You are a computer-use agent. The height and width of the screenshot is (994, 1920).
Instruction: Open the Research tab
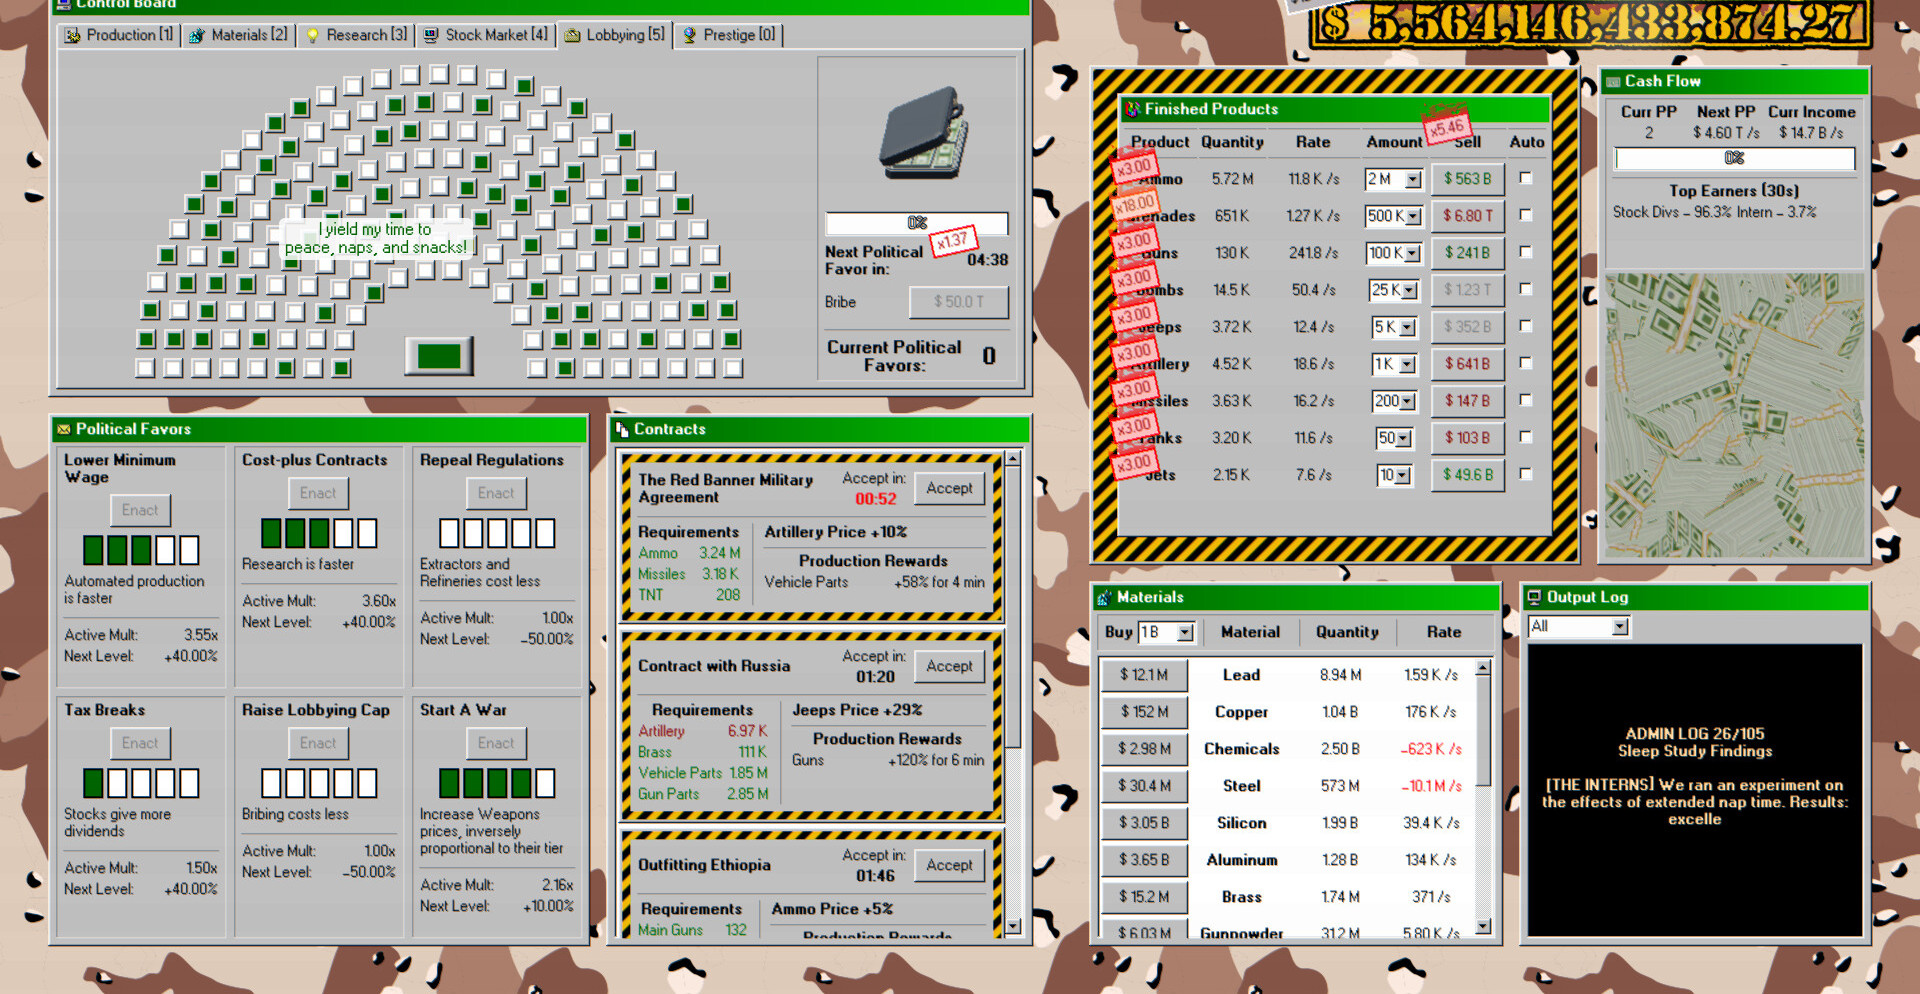point(356,35)
